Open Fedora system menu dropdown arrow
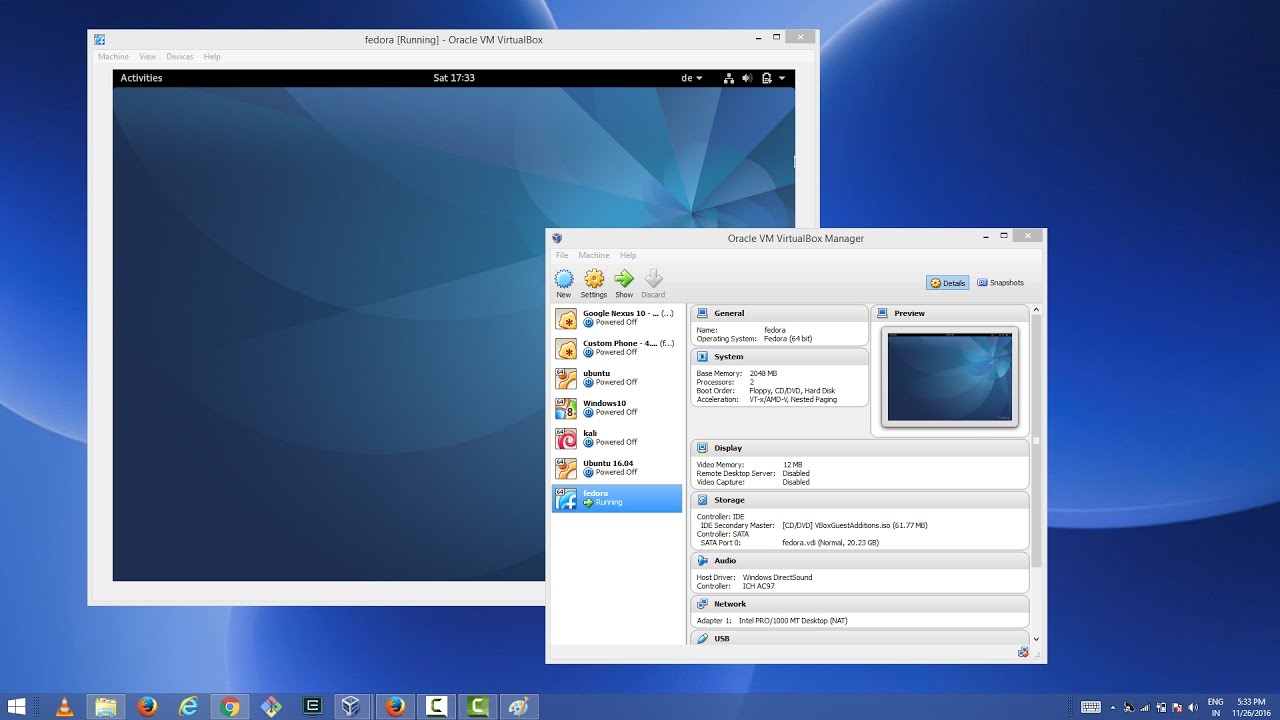This screenshot has height=720, width=1280. [782, 78]
